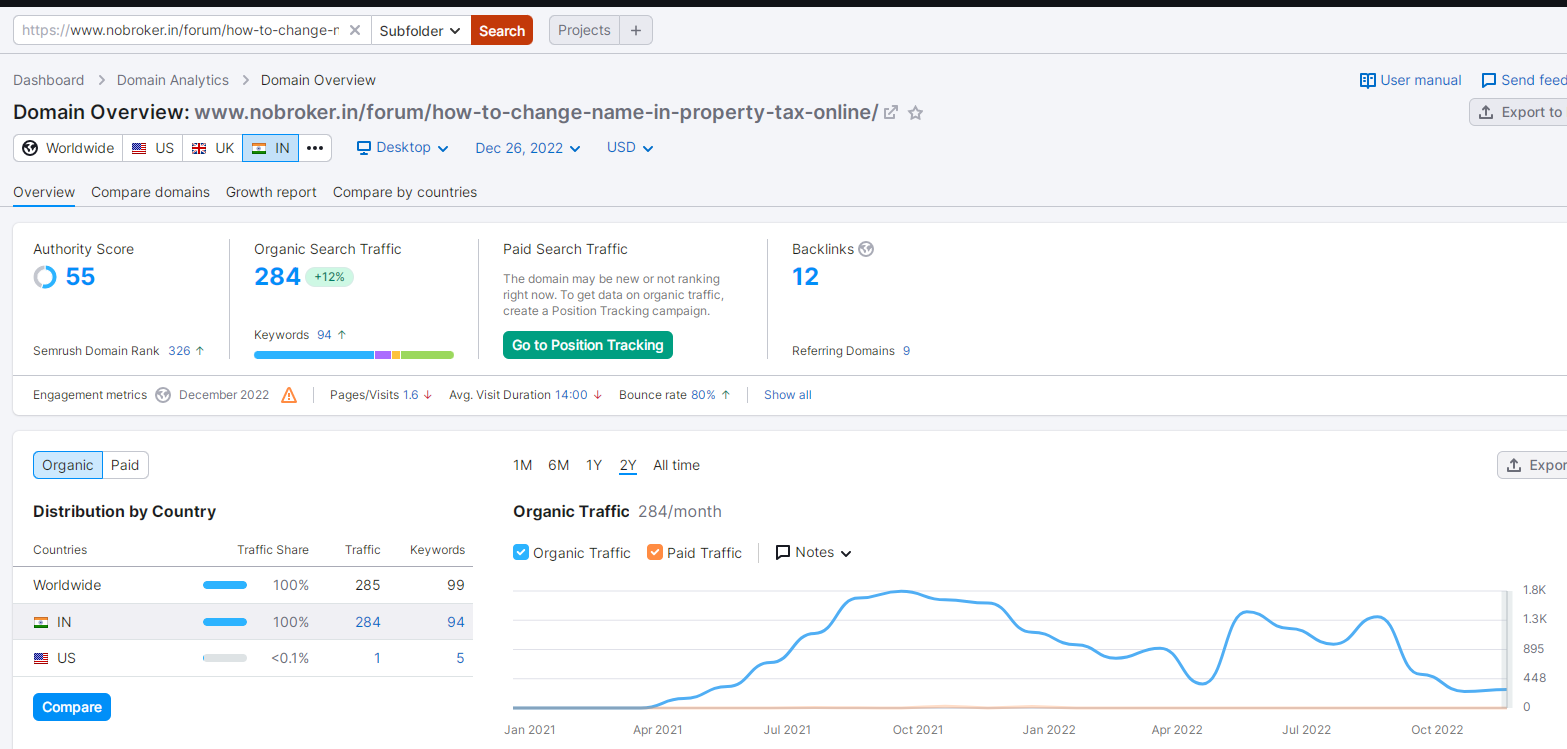This screenshot has height=749, width=1567.
Task: Click the Backlinks count 12
Action: 805,277
